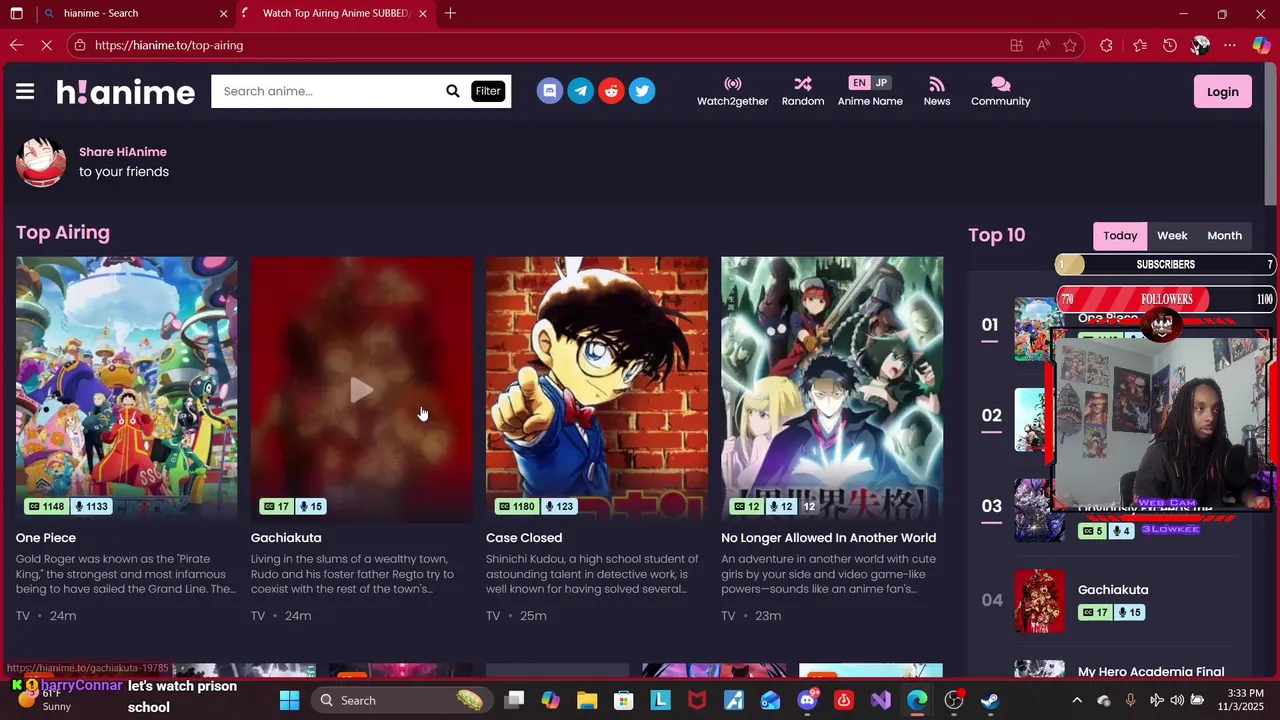Click the browser address bar URL
This screenshot has width=1280, height=720.
169,45
